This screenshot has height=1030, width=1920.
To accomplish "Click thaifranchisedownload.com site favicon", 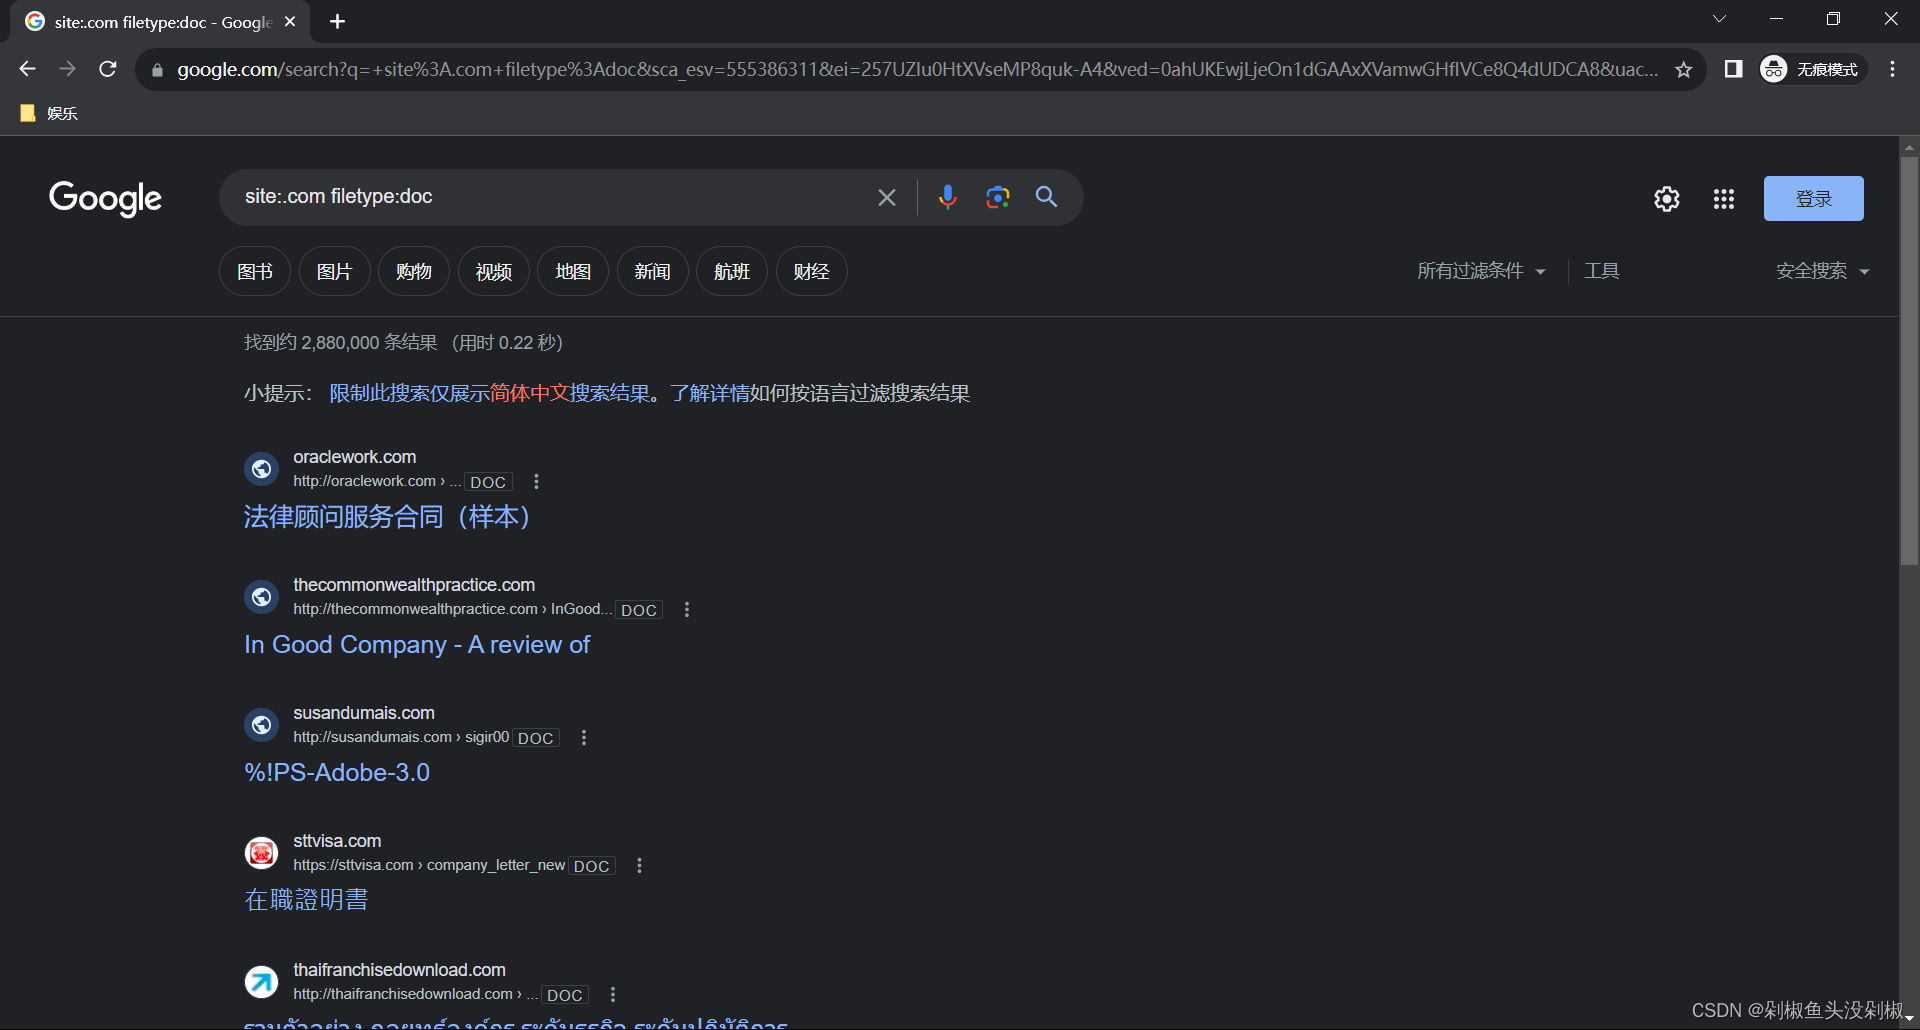I will (262, 982).
